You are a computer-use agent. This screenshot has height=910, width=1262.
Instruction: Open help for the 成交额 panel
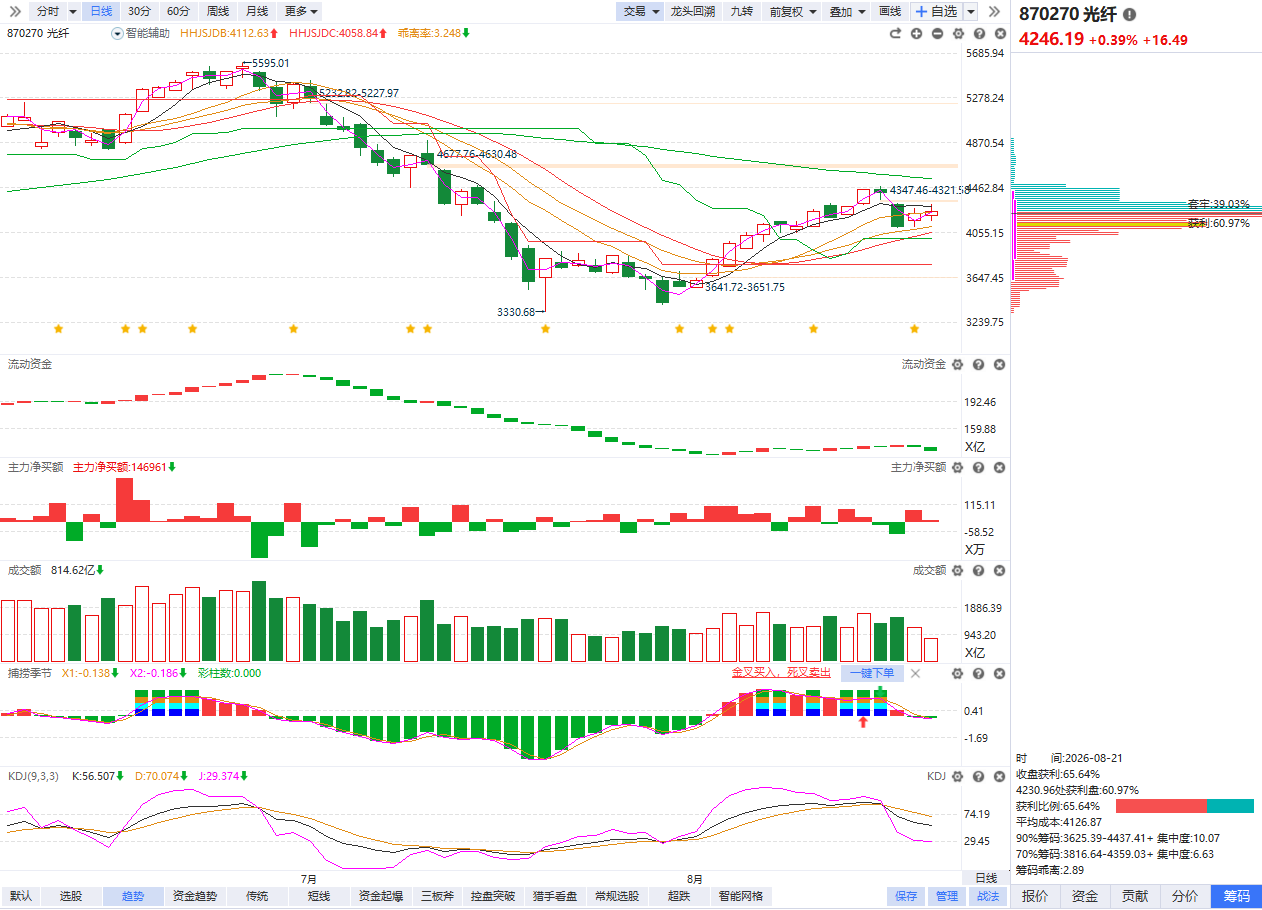(978, 570)
